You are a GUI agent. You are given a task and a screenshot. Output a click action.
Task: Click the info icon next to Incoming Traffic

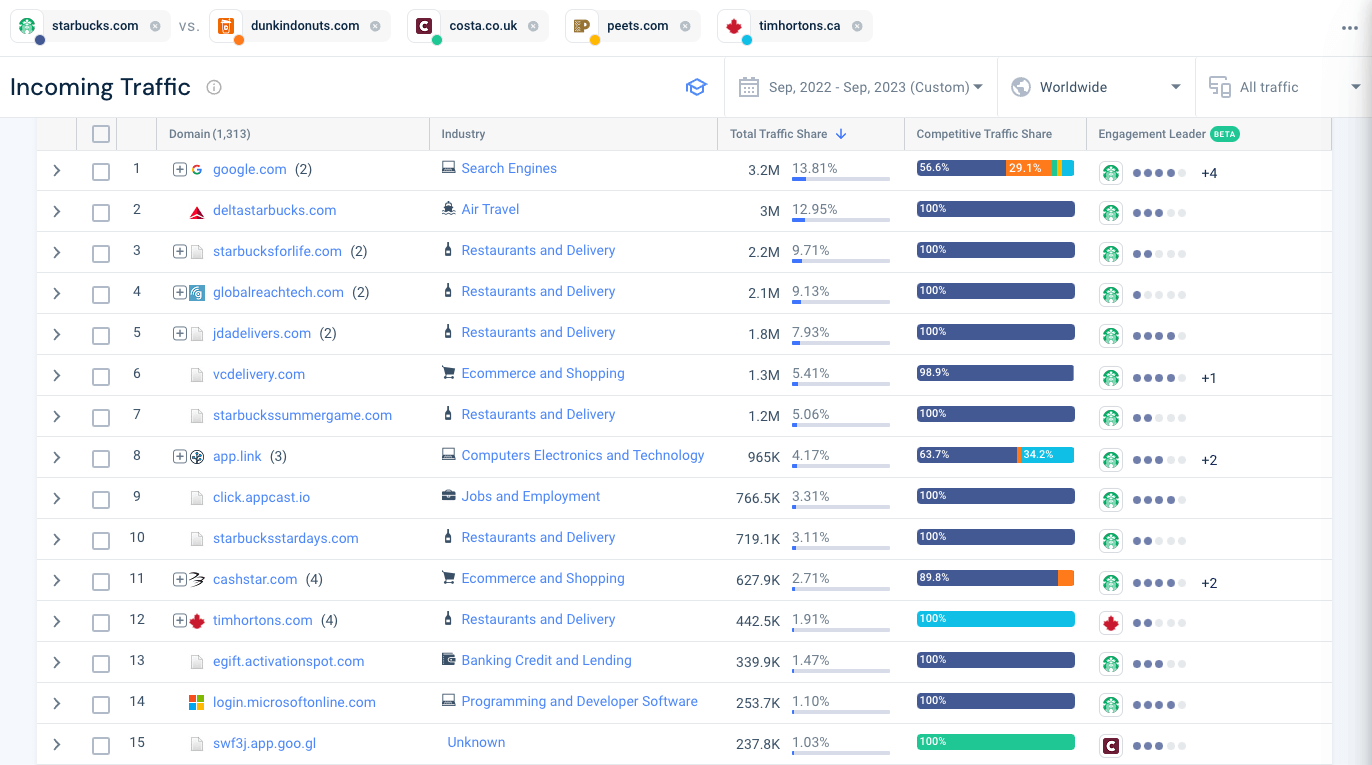tap(214, 87)
